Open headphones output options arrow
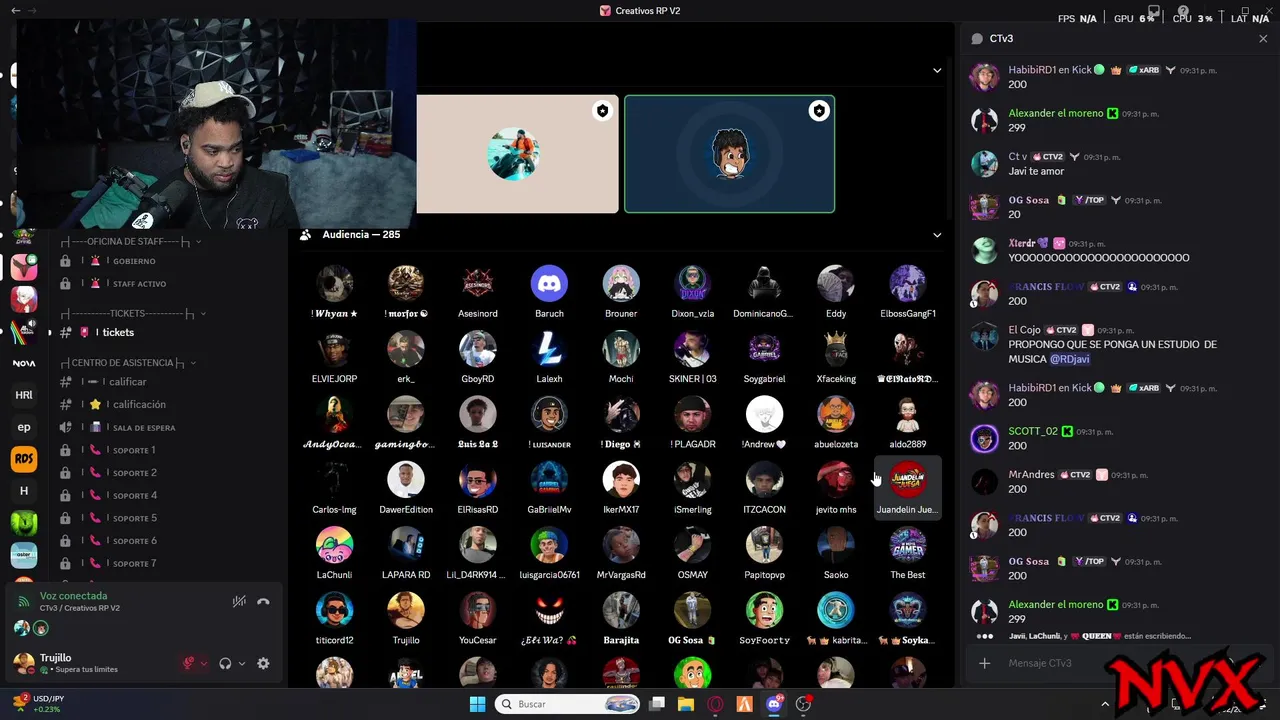The width and height of the screenshot is (1280, 720). pyautogui.click(x=242, y=664)
